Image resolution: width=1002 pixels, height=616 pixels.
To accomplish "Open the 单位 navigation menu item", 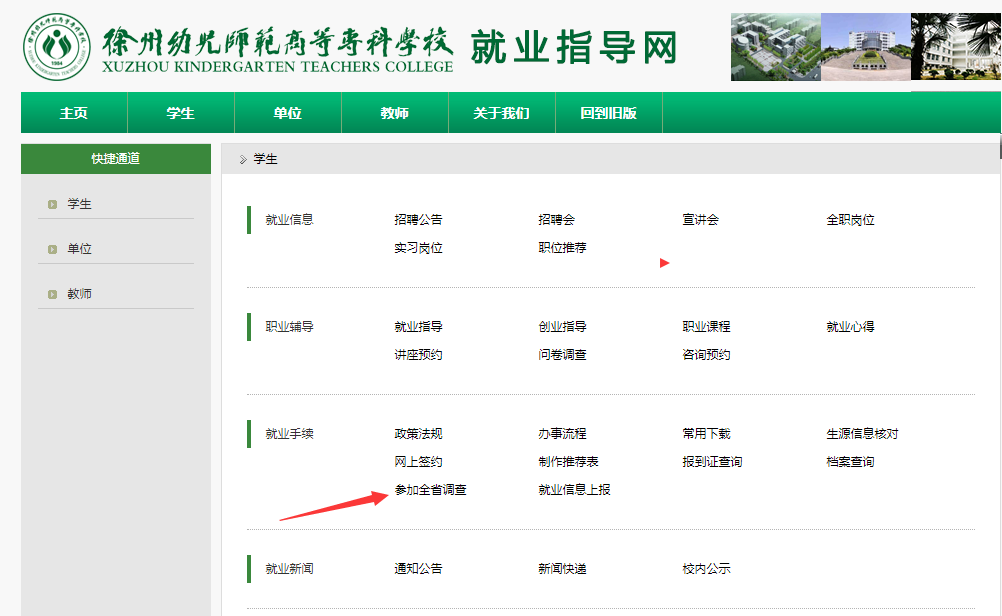I will pyautogui.click(x=288, y=113).
